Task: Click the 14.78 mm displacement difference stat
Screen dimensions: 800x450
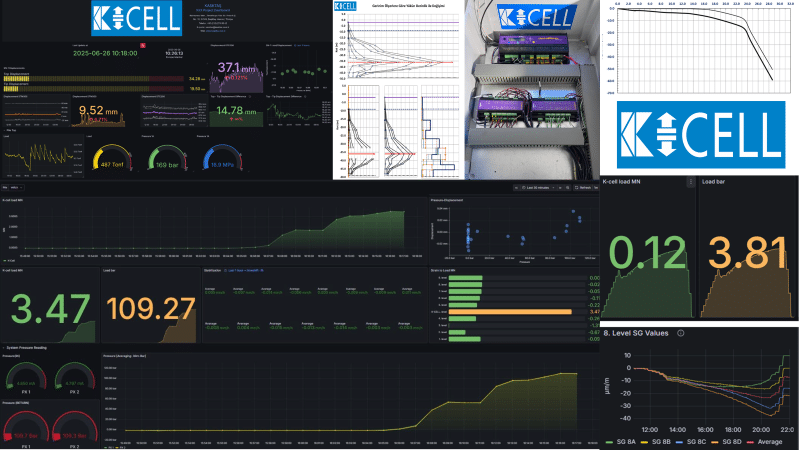Action: pos(236,111)
